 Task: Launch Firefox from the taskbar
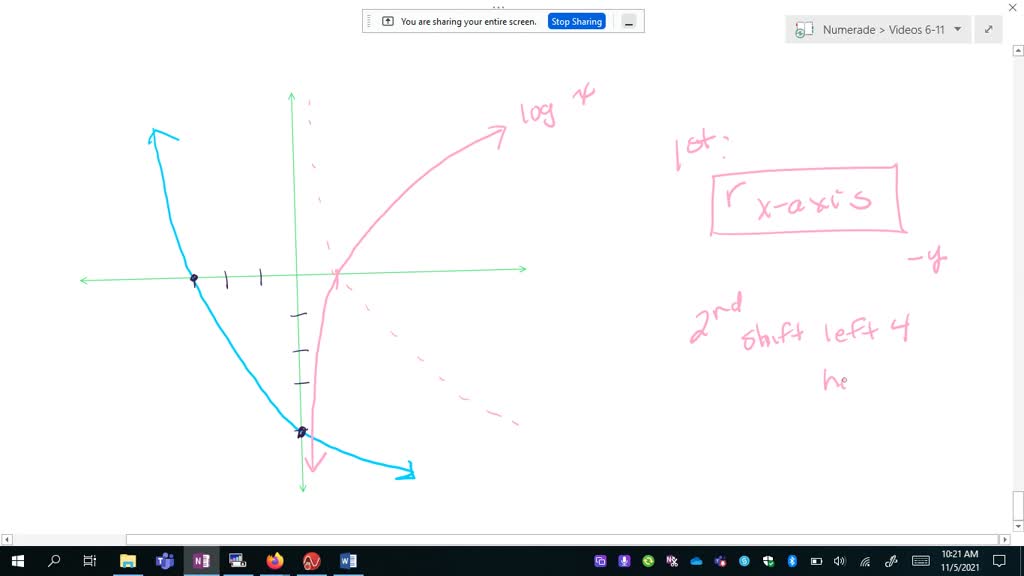[x=274, y=560]
